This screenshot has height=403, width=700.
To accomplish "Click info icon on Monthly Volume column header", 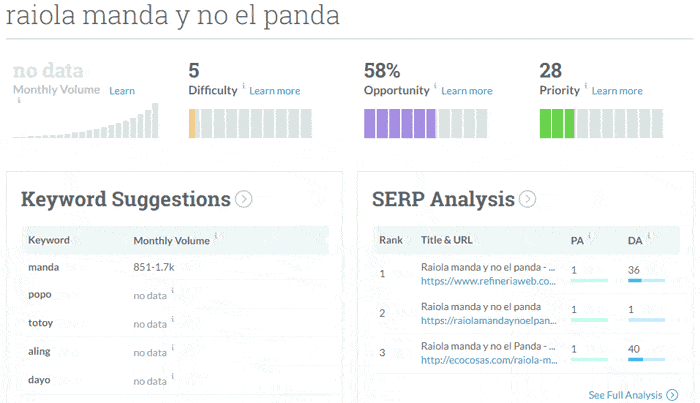I will coord(216,235).
